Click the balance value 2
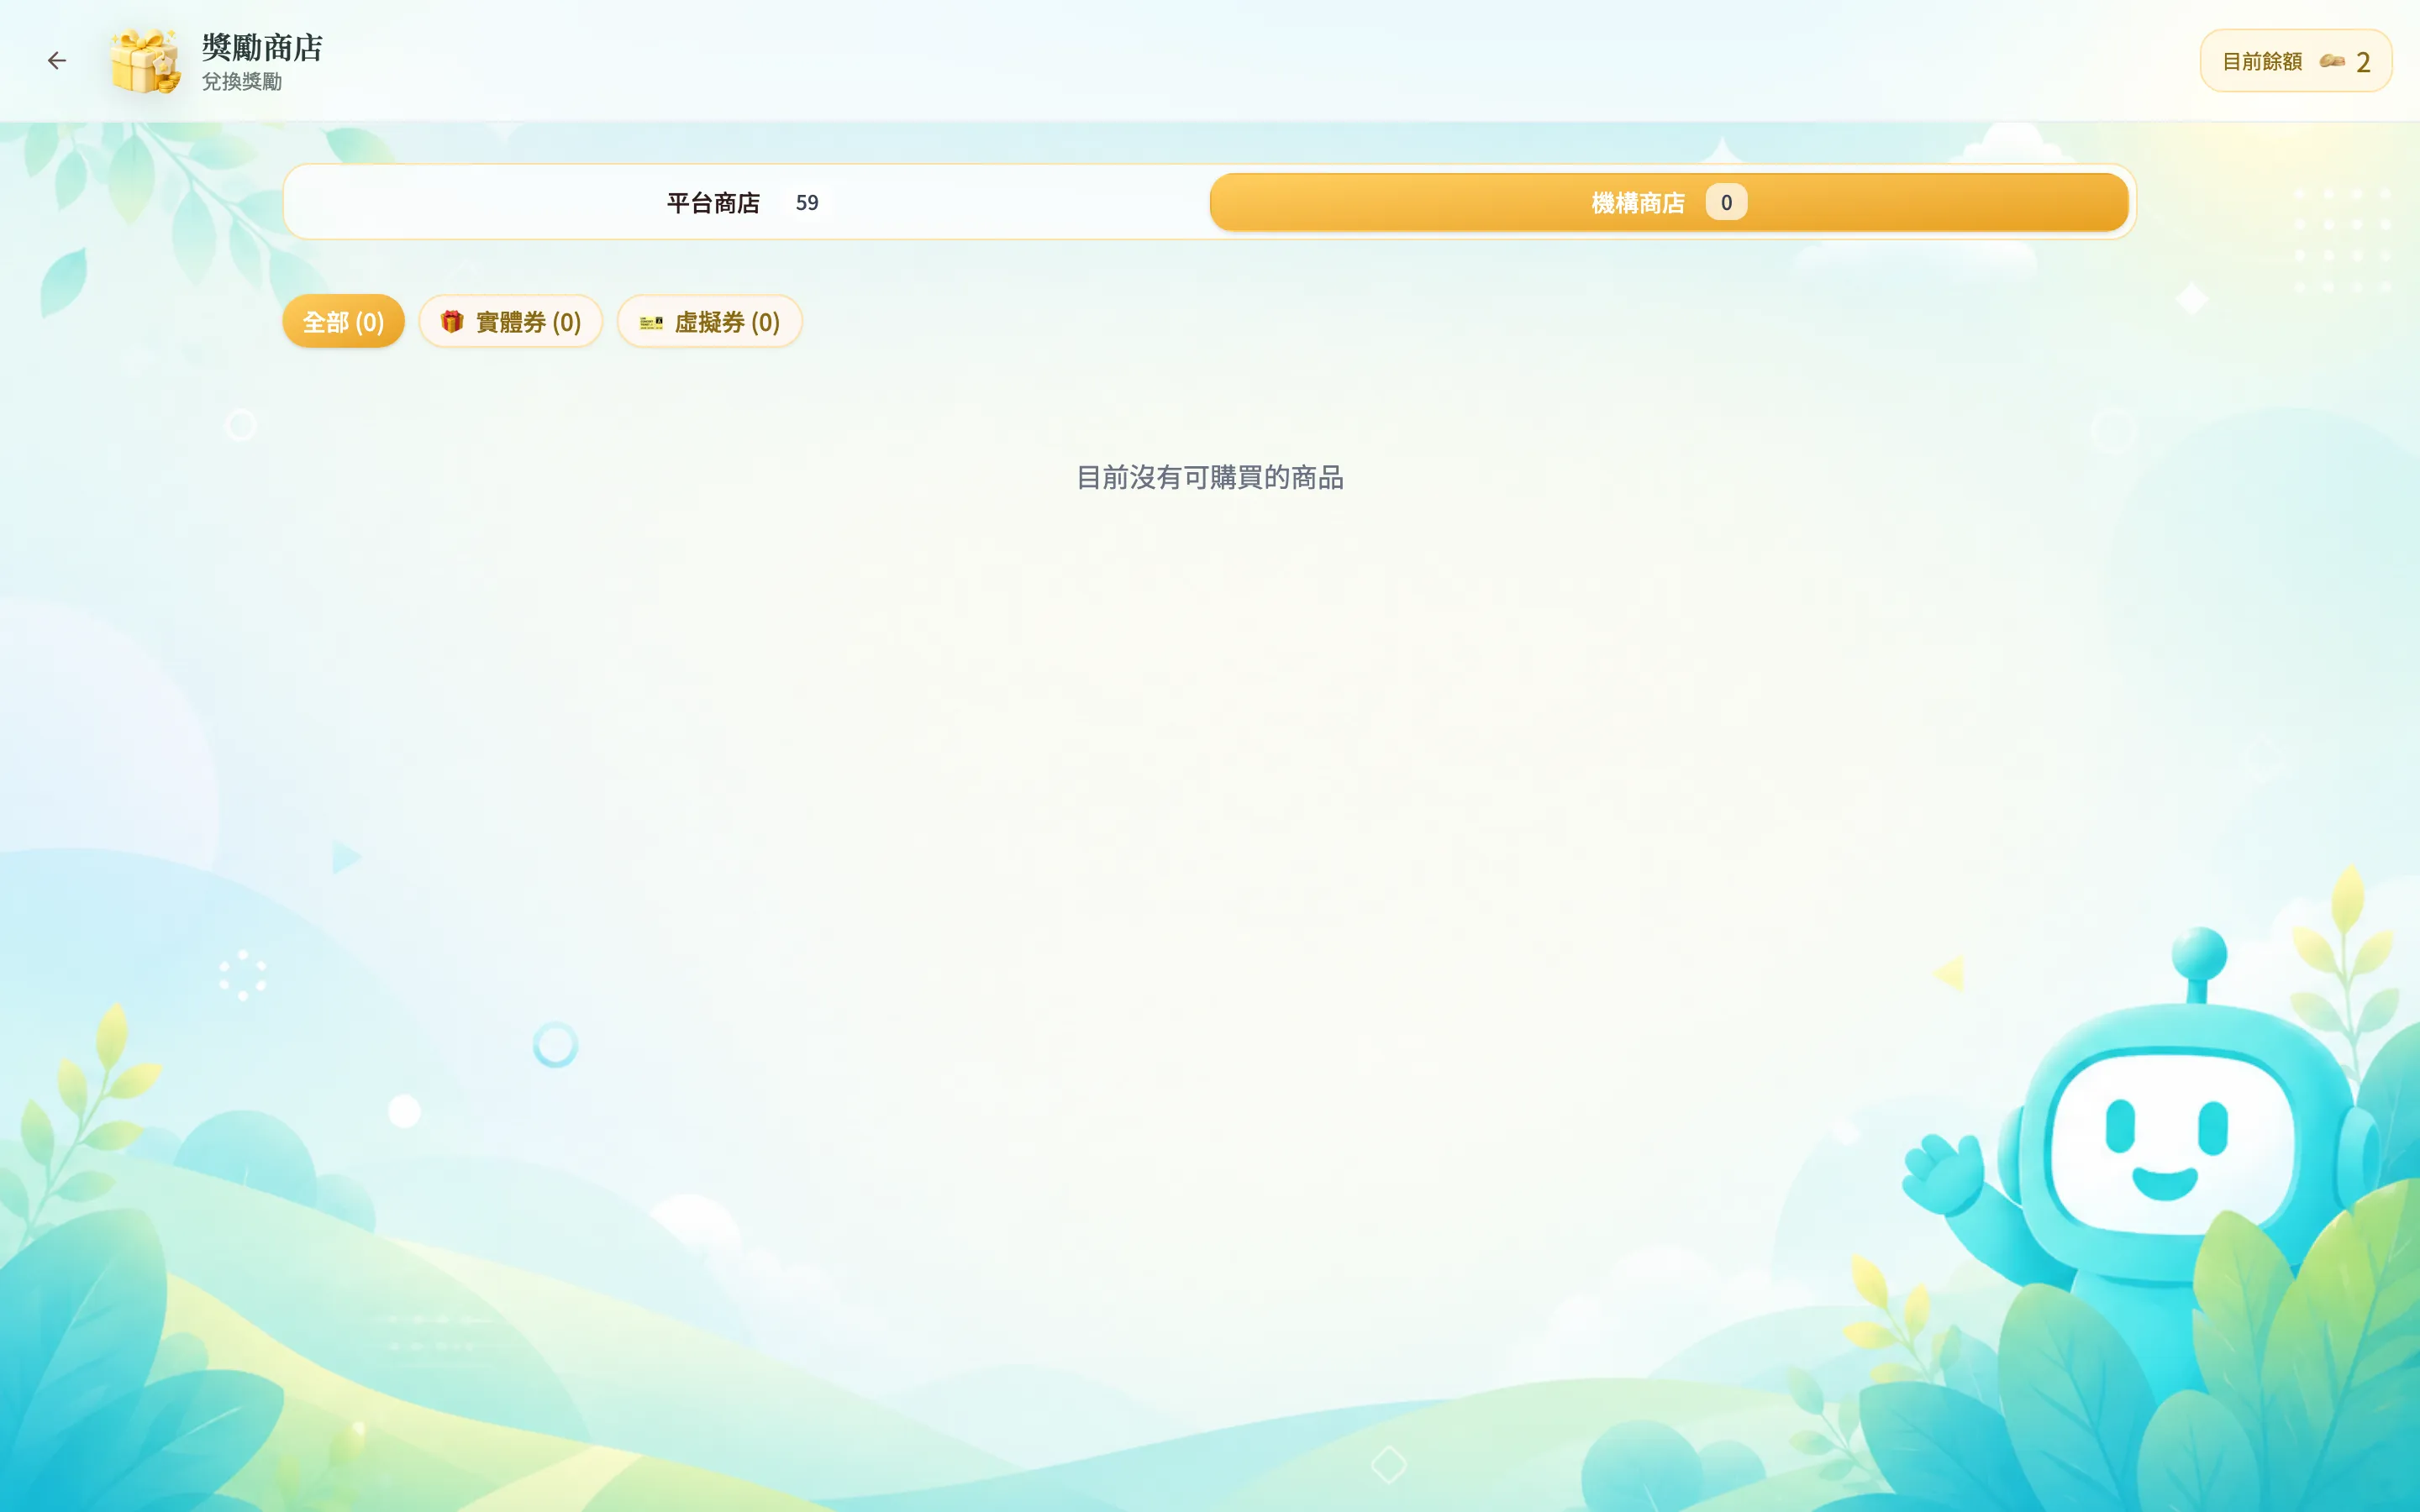2420x1512 pixels. (2363, 62)
